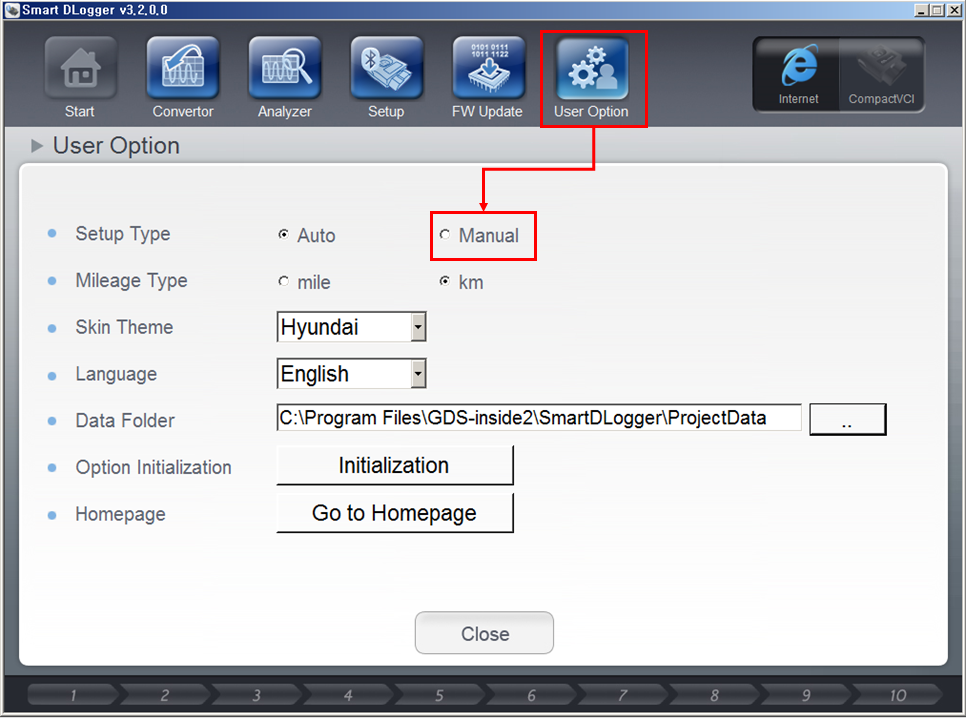966x720 pixels.
Task: Click step 9 in the bottom bar
Action: coord(806,695)
